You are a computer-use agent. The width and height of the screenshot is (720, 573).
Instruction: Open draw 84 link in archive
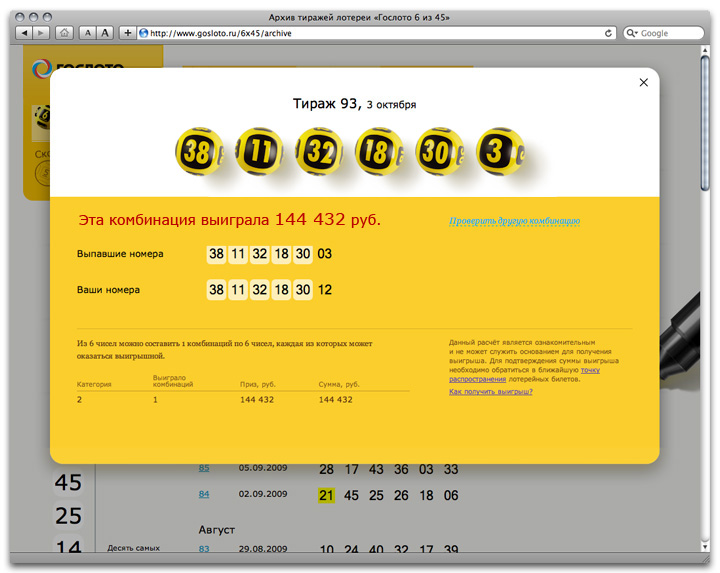click(204, 494)
